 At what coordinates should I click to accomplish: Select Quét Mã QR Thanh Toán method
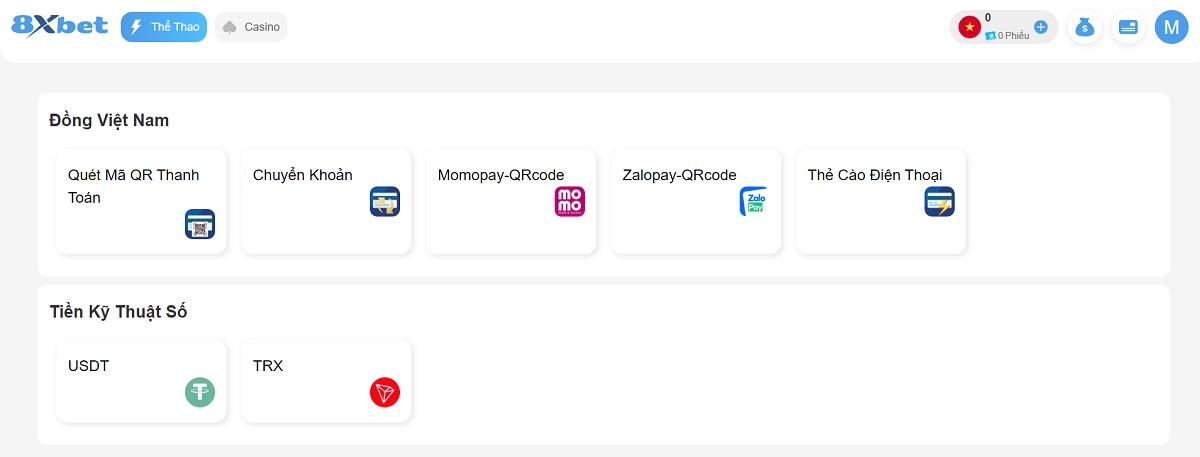click(142, 201)
